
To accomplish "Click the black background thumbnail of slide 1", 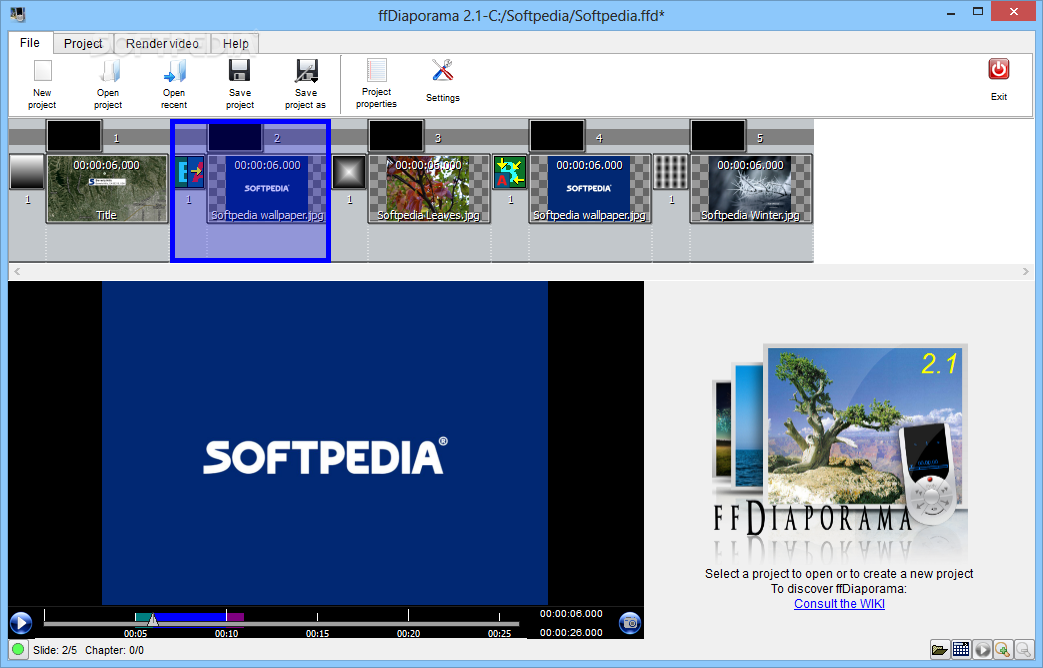I will [74, 136].
